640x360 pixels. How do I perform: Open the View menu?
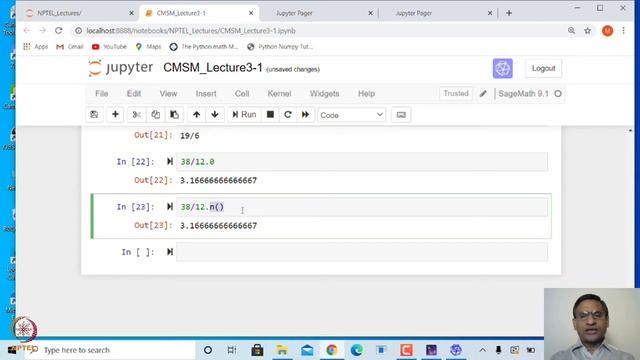point(168,93)
